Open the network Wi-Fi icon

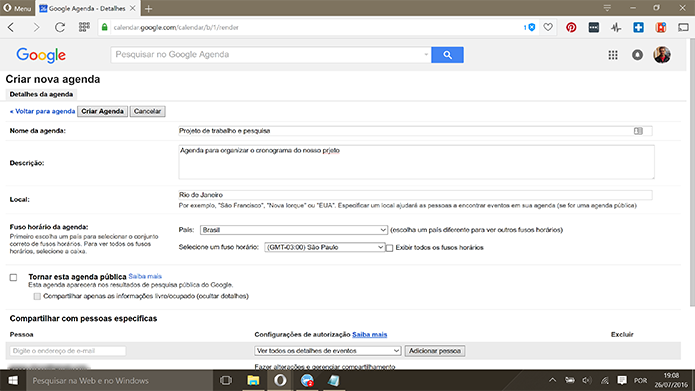605,380
